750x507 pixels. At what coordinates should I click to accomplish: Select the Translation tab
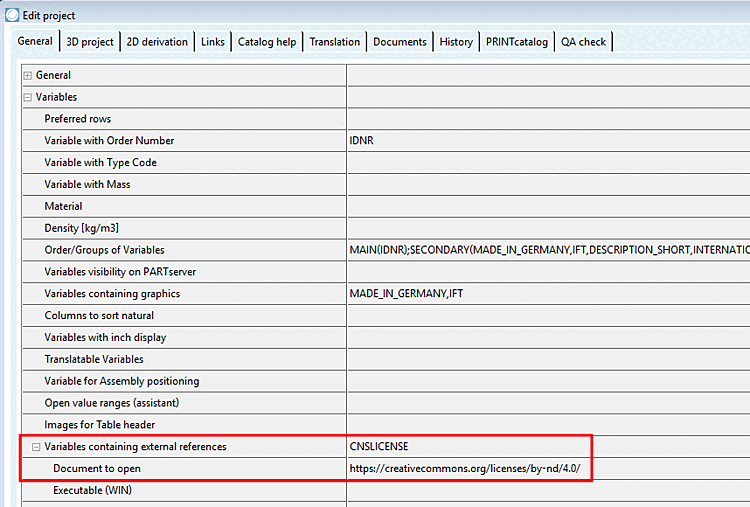334,42
